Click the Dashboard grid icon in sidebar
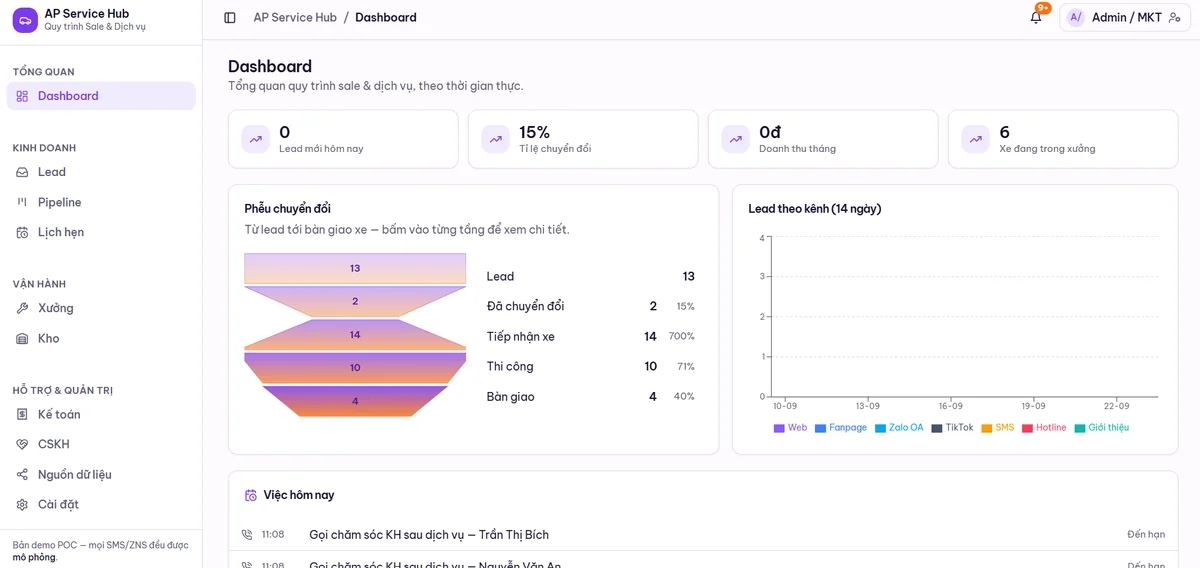Viewport: 1200px width, 568px height. [22, 96]
